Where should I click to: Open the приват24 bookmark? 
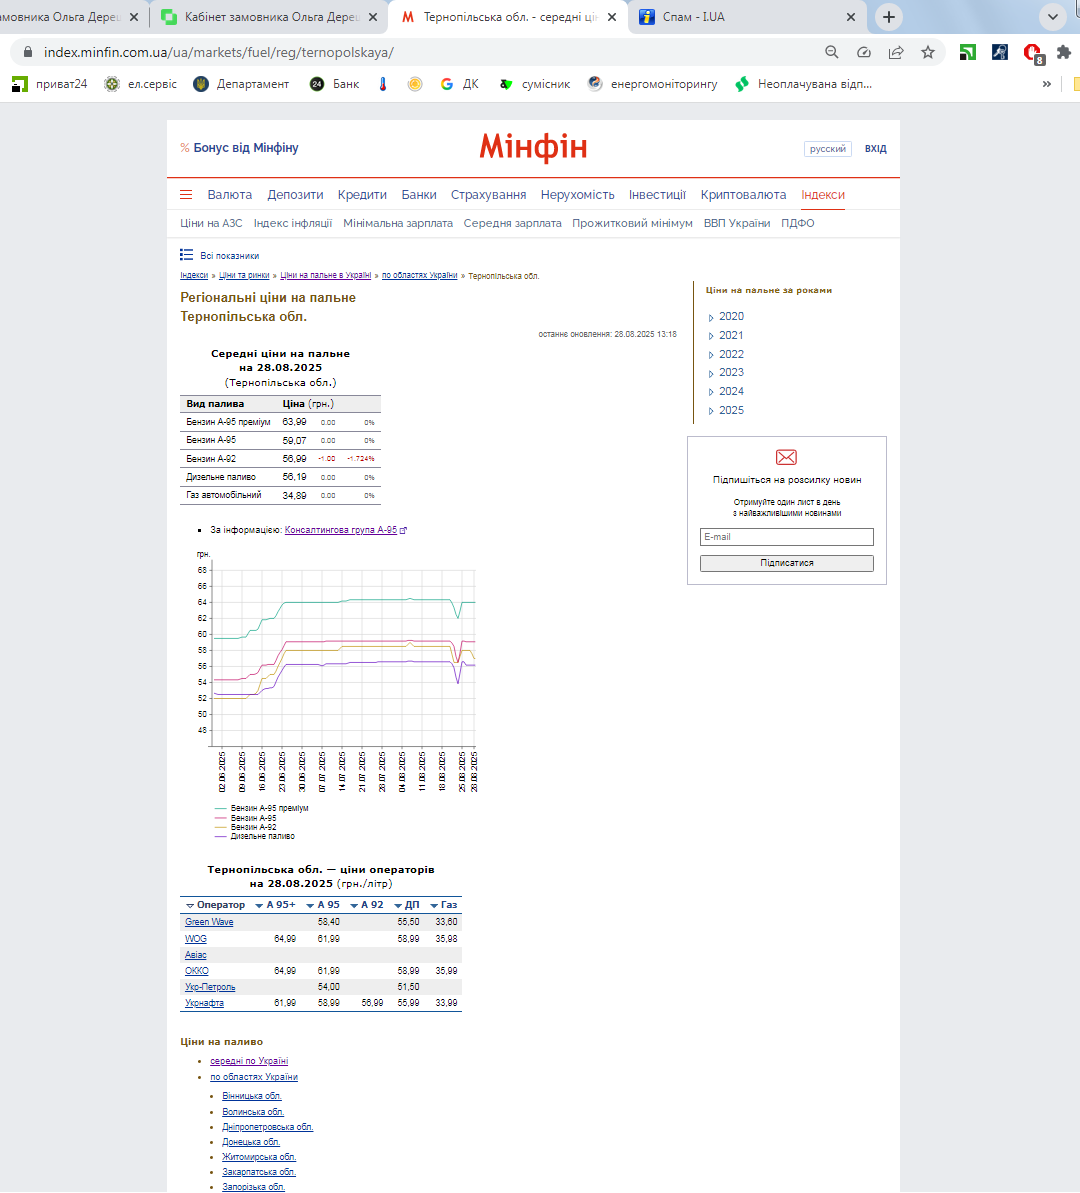point(50,84)
